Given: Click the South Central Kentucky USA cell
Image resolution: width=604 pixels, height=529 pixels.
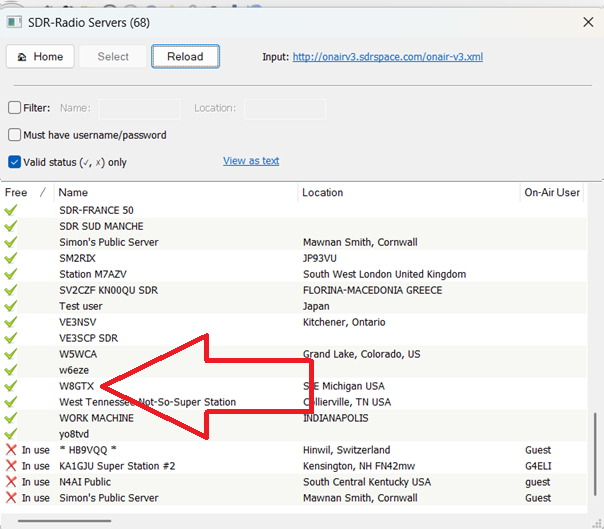Looking at the screenshot, I should 367,482.
